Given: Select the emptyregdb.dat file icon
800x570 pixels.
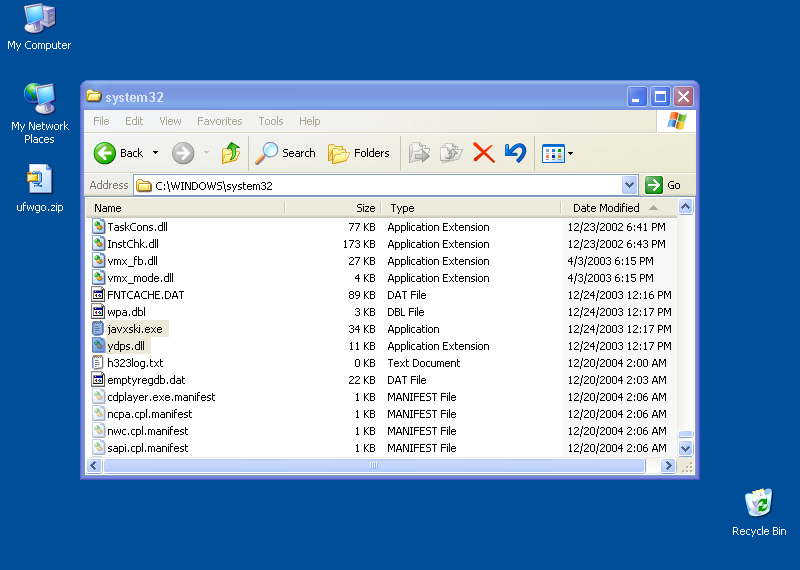Looking at the screenshot, I should click(x=98, y=380).
